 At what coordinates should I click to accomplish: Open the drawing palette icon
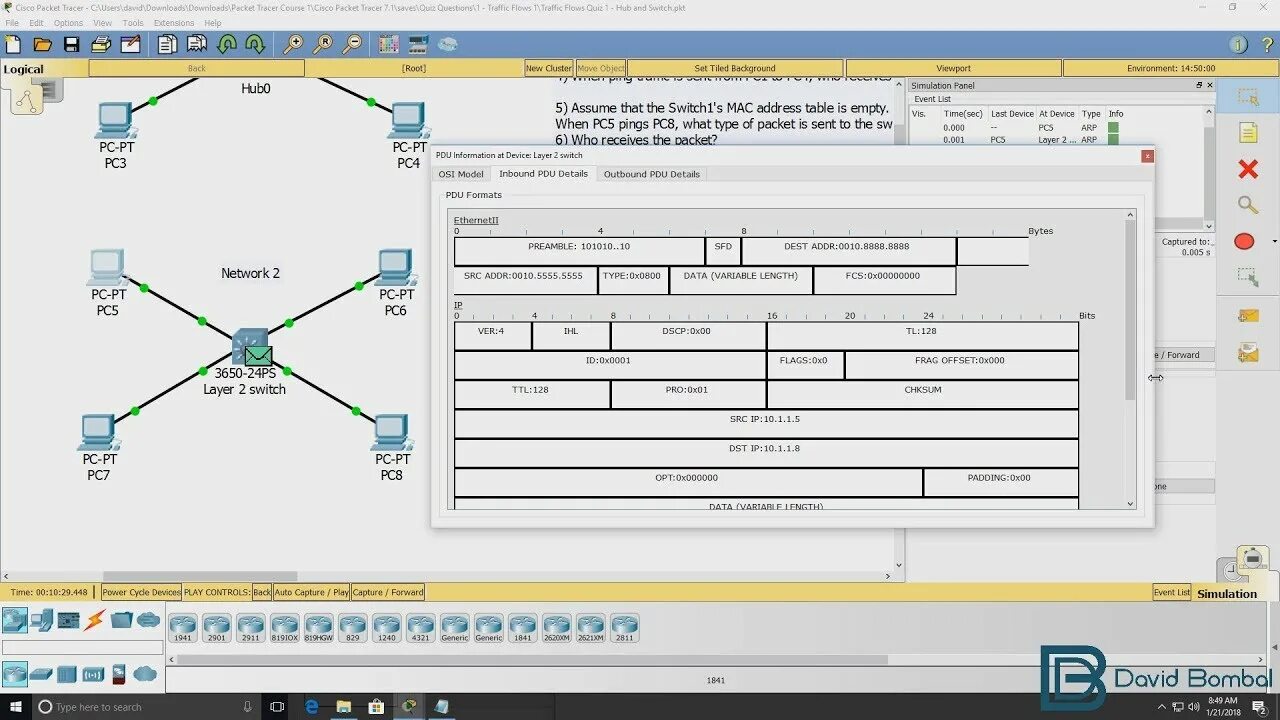pos(389,44)
